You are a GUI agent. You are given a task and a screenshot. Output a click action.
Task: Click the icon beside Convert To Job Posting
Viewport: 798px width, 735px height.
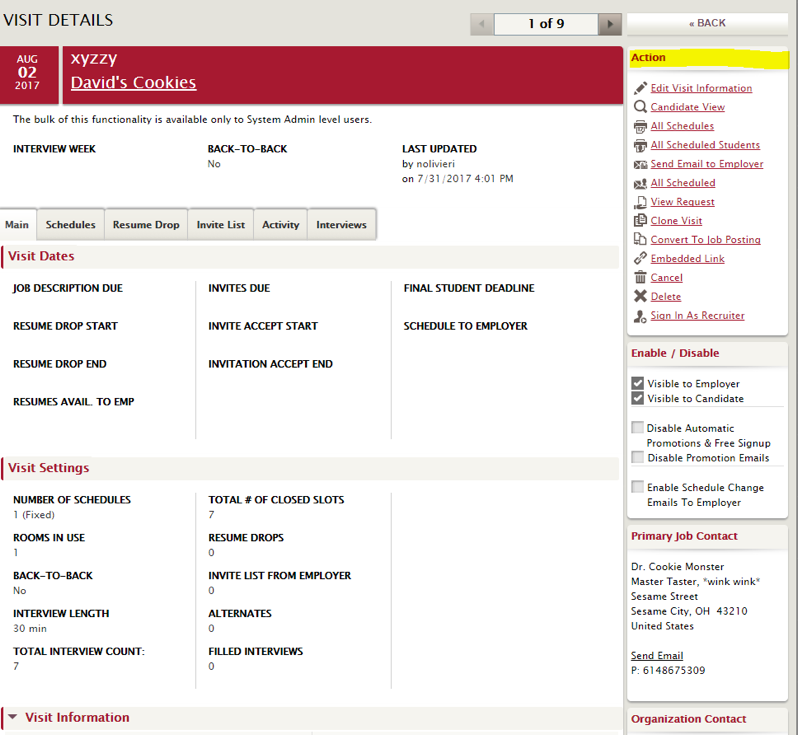point(640,239)
